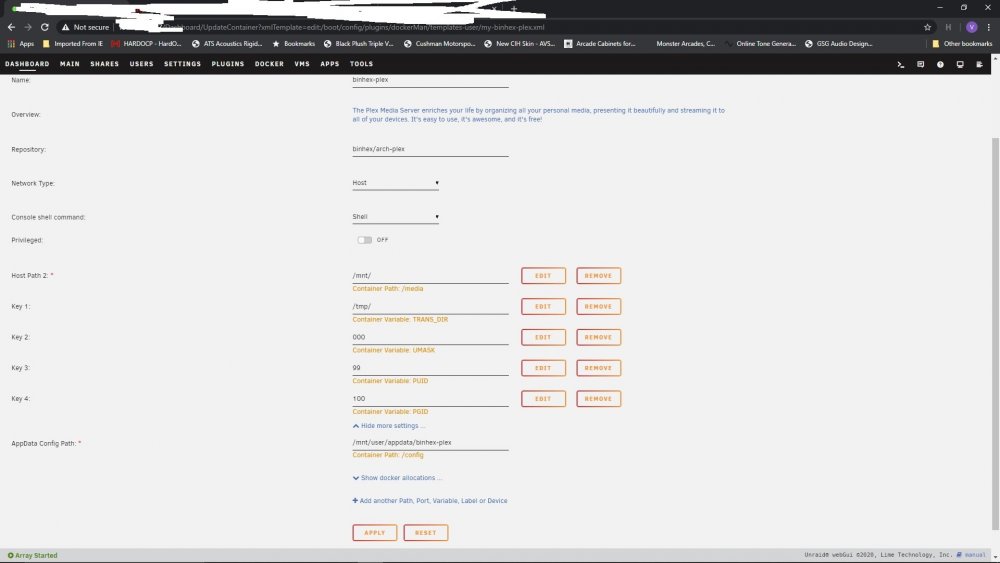The image size is (1000, 563).
Task: Click the Array Started status text
Action: [32, 556]
